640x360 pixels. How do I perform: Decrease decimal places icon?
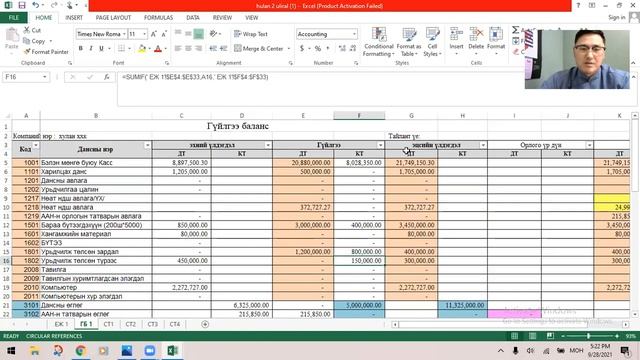(x=353, y=49)
